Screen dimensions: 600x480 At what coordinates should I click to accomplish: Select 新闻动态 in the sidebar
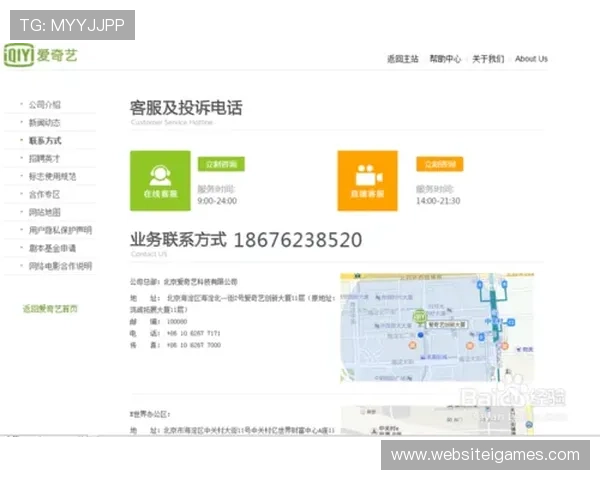tap(45, 123)
